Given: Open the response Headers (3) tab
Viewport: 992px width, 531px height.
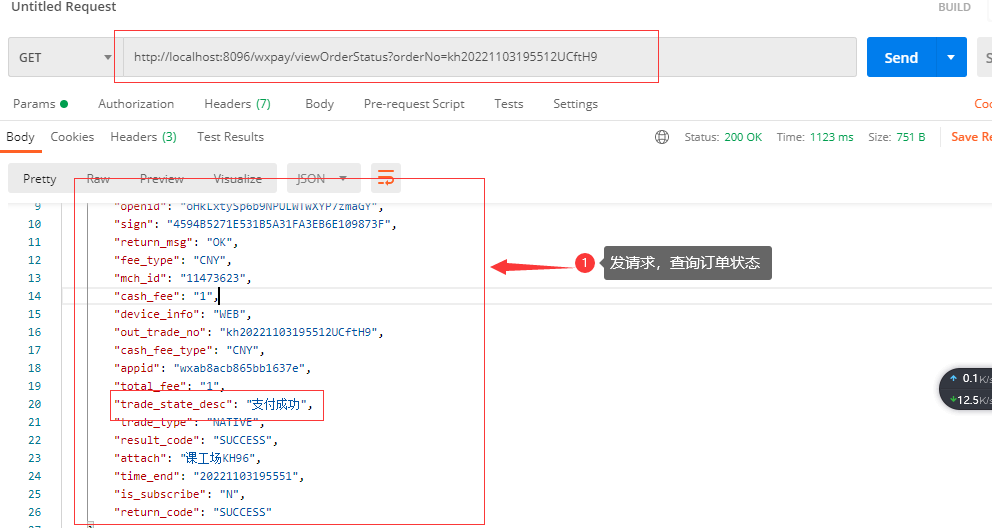Looking at the screenshot, I should tap(143, 137).
